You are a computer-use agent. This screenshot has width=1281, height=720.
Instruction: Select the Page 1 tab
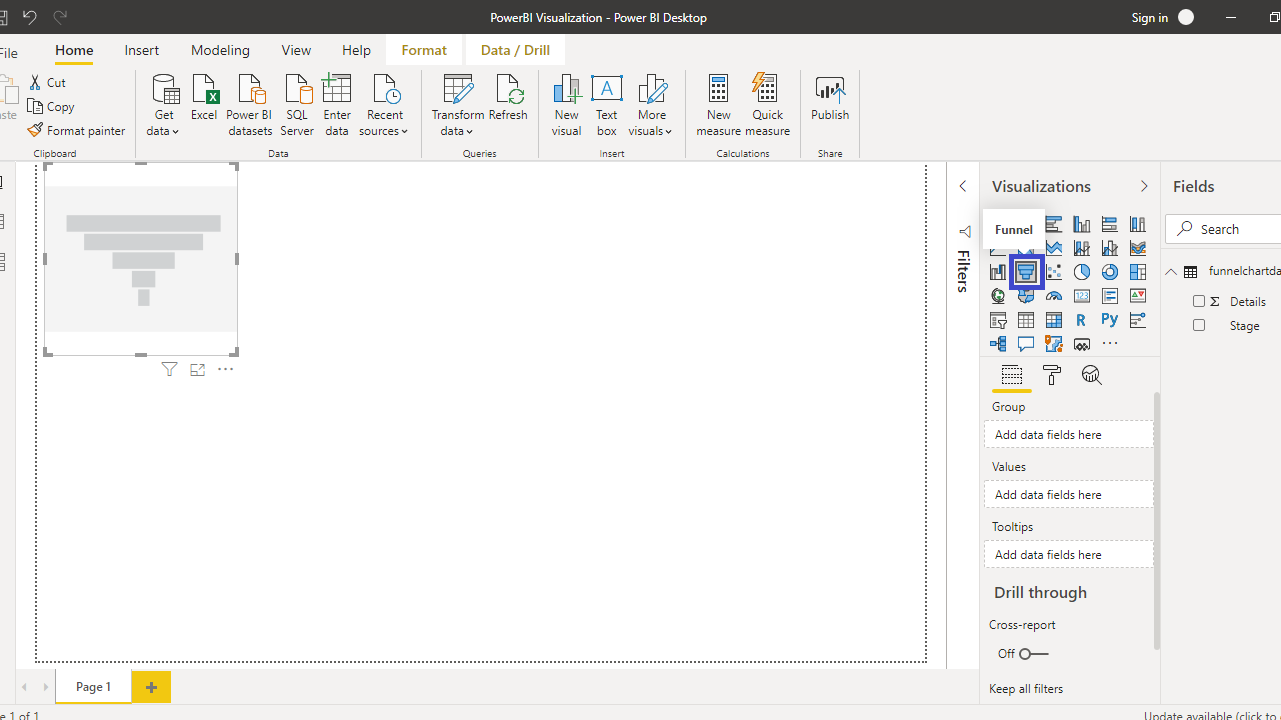point(93,687)
